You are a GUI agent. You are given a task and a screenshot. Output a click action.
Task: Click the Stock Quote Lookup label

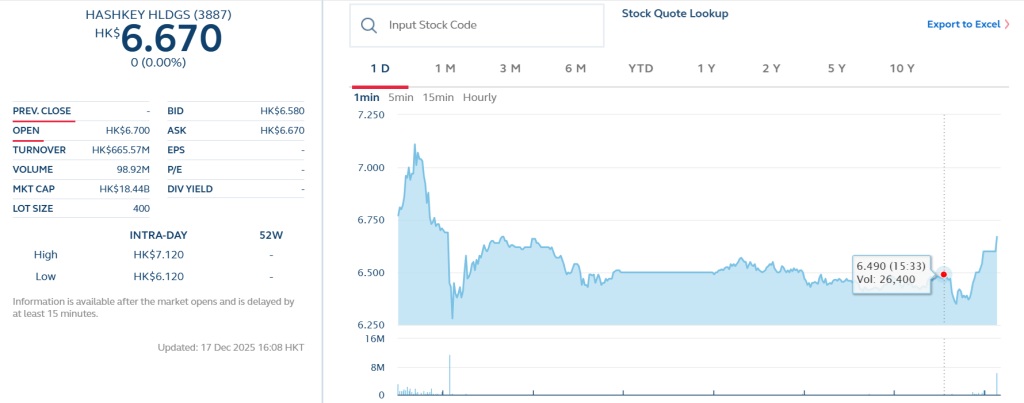tap(675, 13)
